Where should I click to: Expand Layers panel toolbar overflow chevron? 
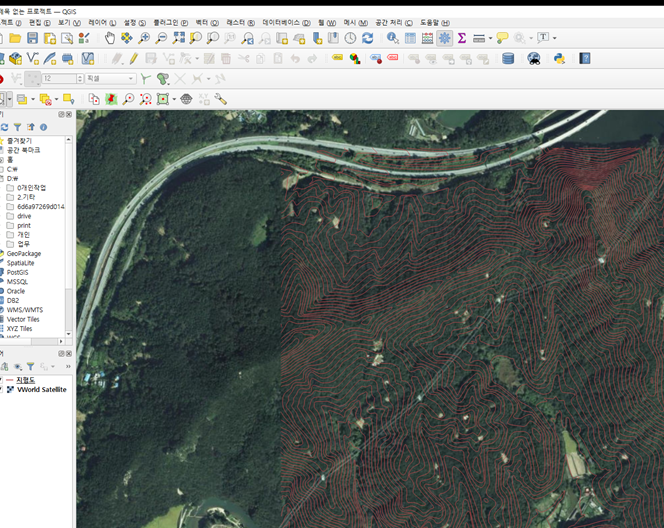pyautogui.click(x=68, y=366)
